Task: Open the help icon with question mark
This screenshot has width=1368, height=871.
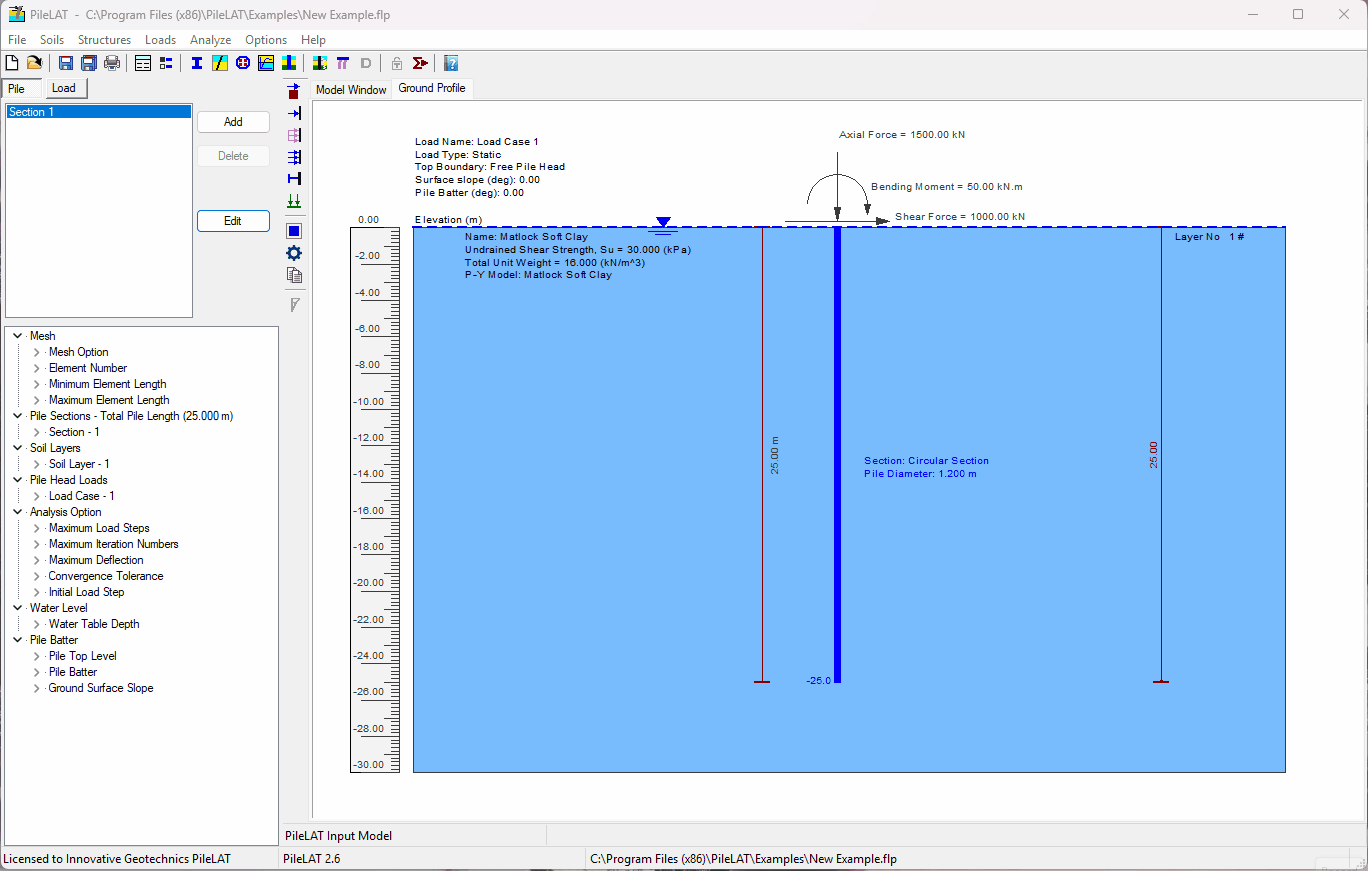Action: (451, 63)
